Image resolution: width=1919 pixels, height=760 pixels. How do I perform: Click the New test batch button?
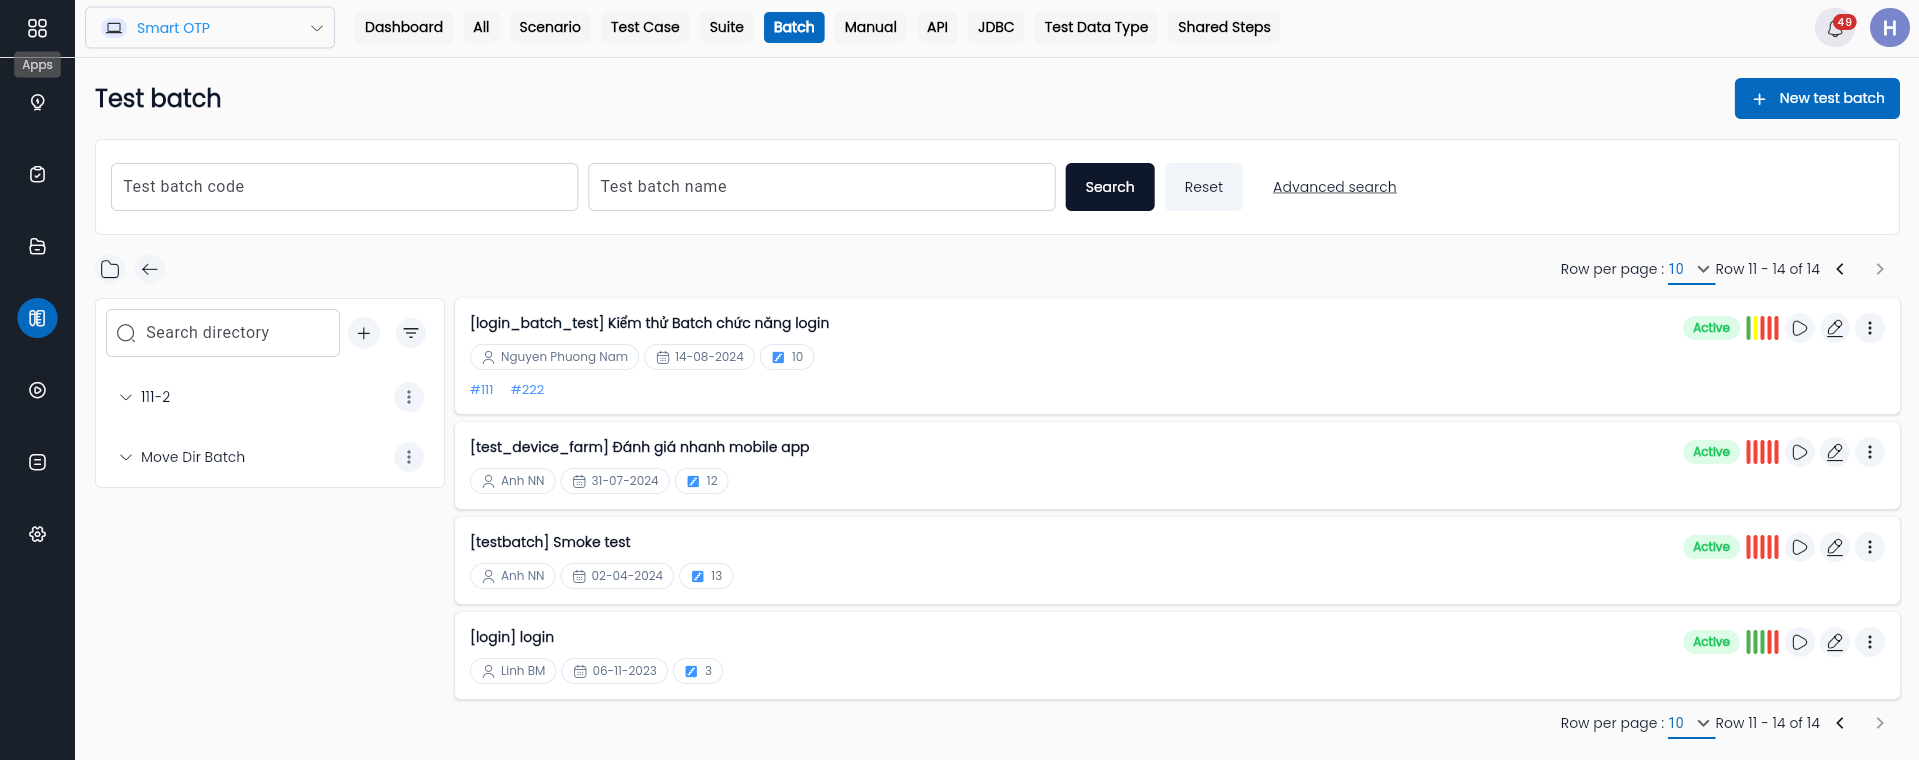point(1817,98)
